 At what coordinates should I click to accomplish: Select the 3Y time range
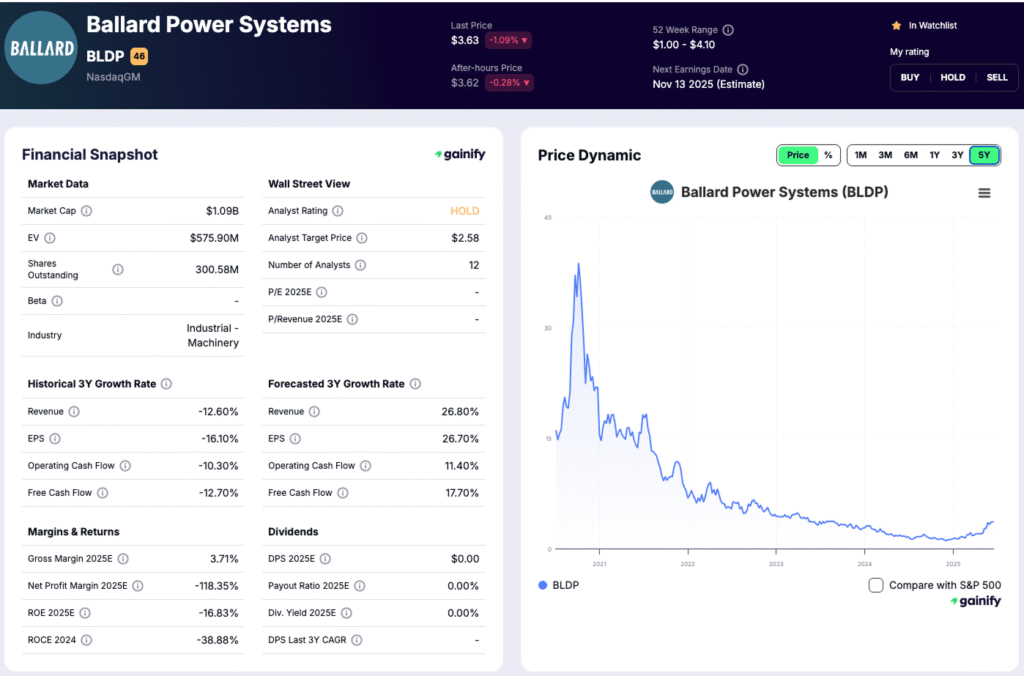pyautogui.click(x=957, y=155)
